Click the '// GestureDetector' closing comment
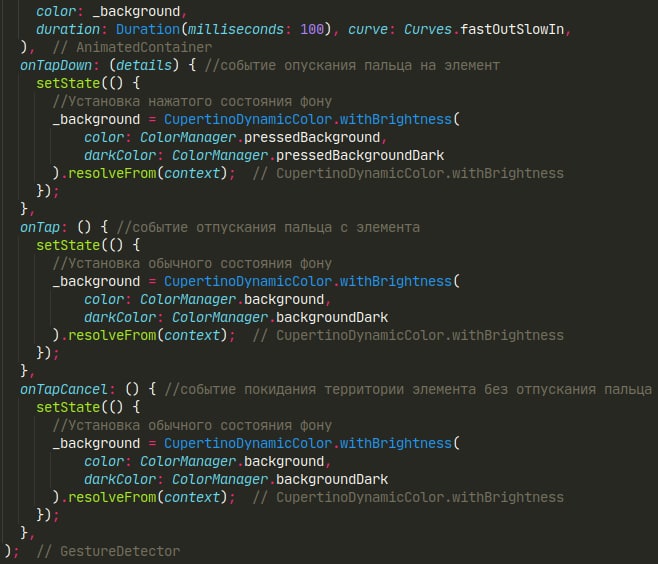658x564 pixels. click(x=108, y=551)
